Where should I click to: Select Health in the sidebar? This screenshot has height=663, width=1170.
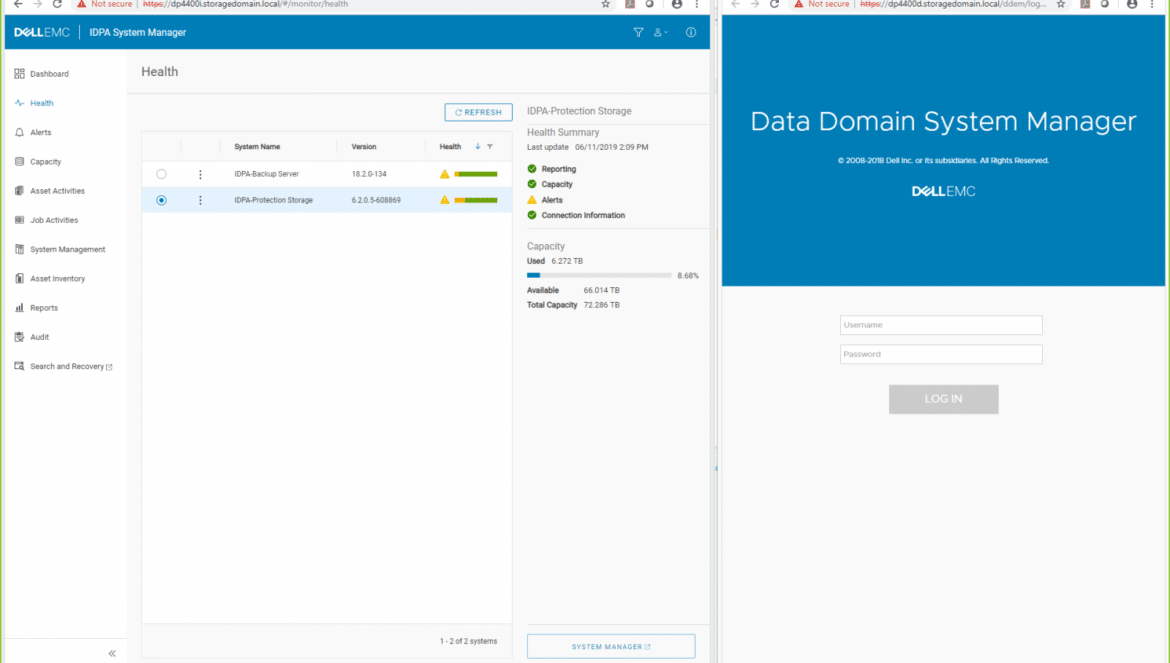42,103
